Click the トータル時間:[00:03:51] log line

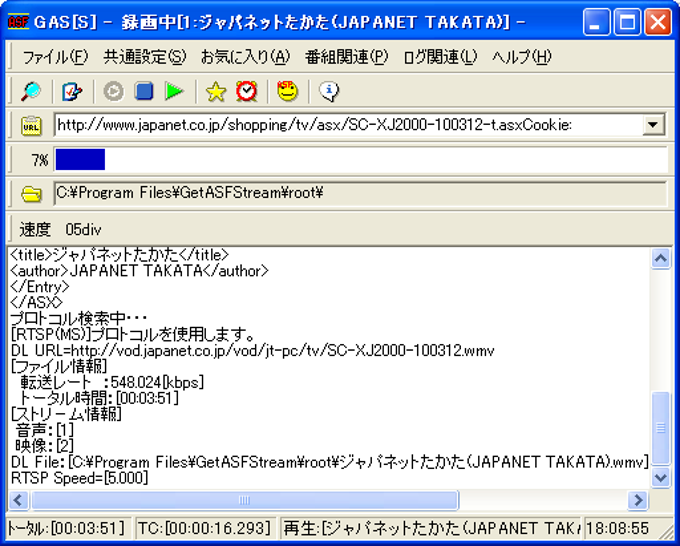pos(99,398)
